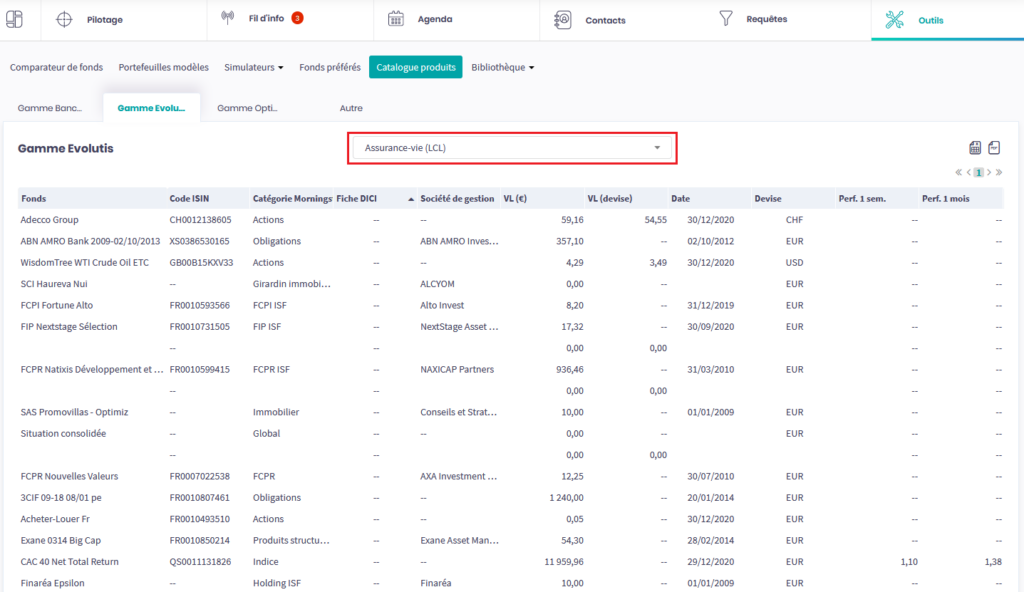Click the dashboard layout icon at top-left
The image size is (1024, 592).
click(x=14, y=19)
